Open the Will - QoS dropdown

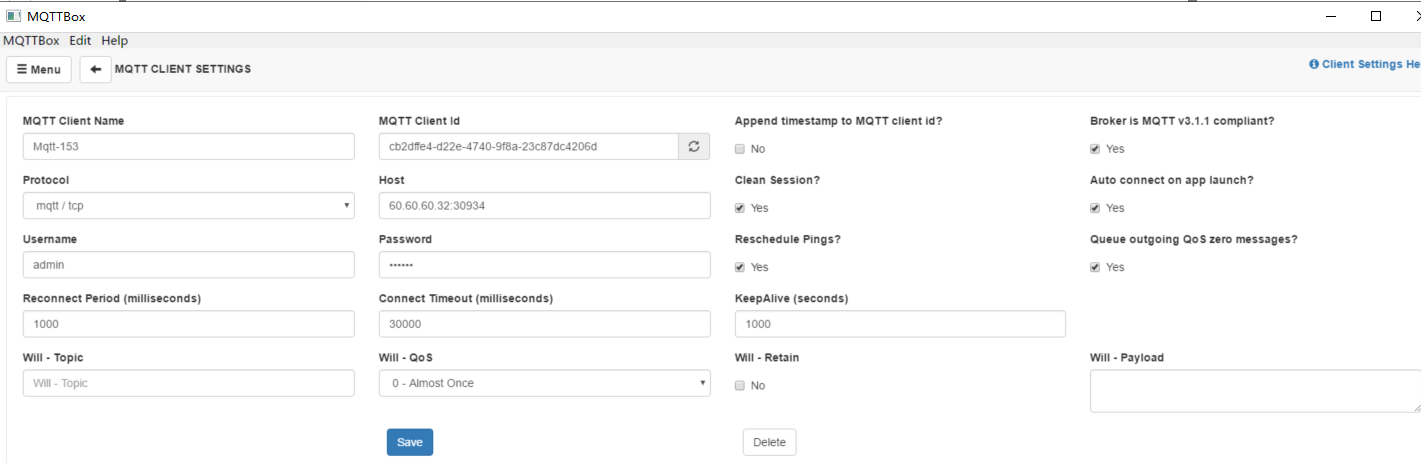(544, 383)
